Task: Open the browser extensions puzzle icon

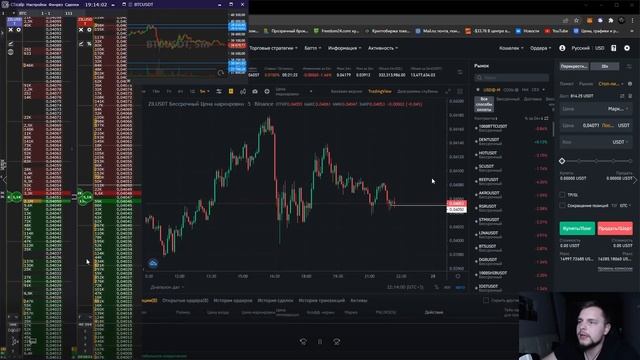Action: pos(611,20)
